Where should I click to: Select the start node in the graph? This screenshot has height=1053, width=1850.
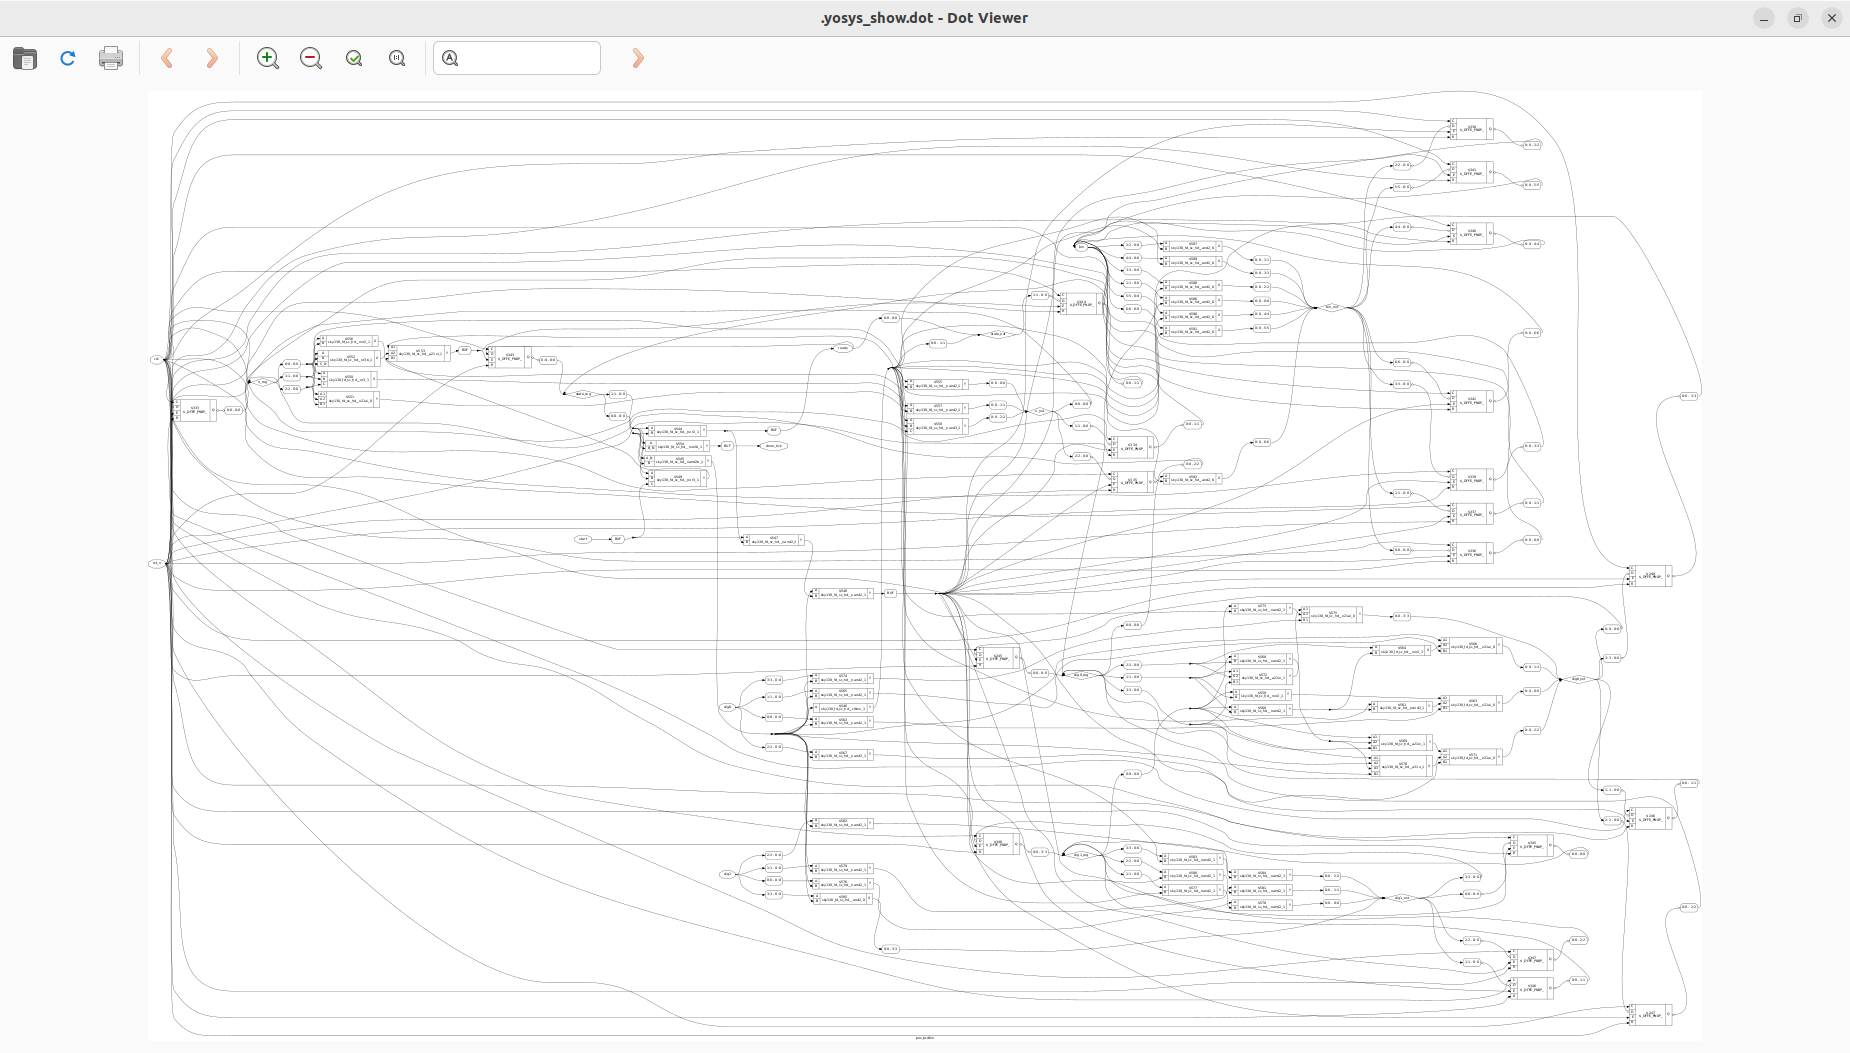click(x=583, y=539)
